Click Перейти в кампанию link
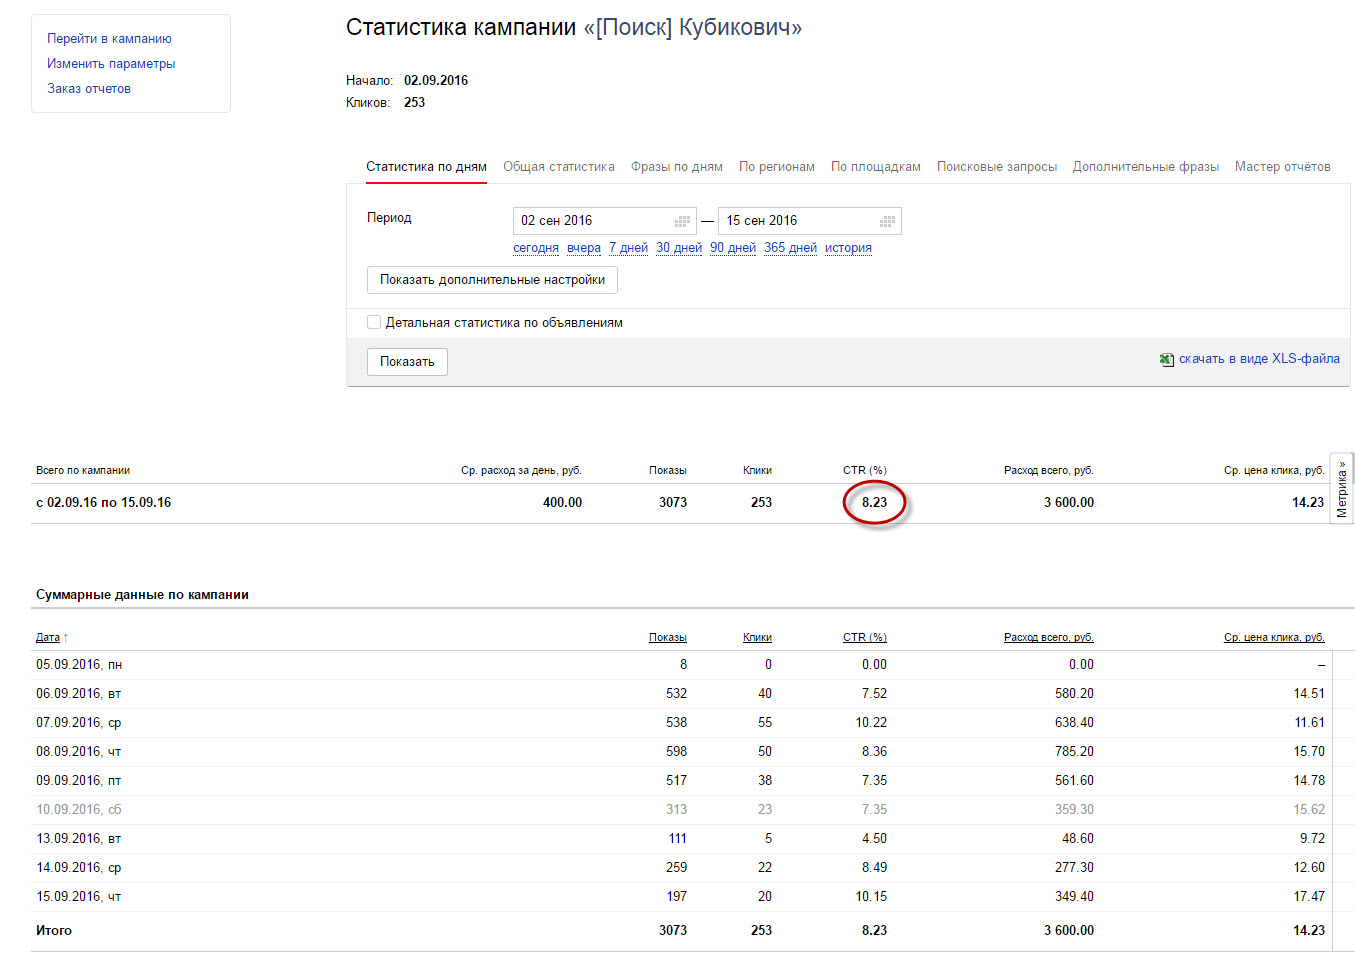 coord(109,39)
